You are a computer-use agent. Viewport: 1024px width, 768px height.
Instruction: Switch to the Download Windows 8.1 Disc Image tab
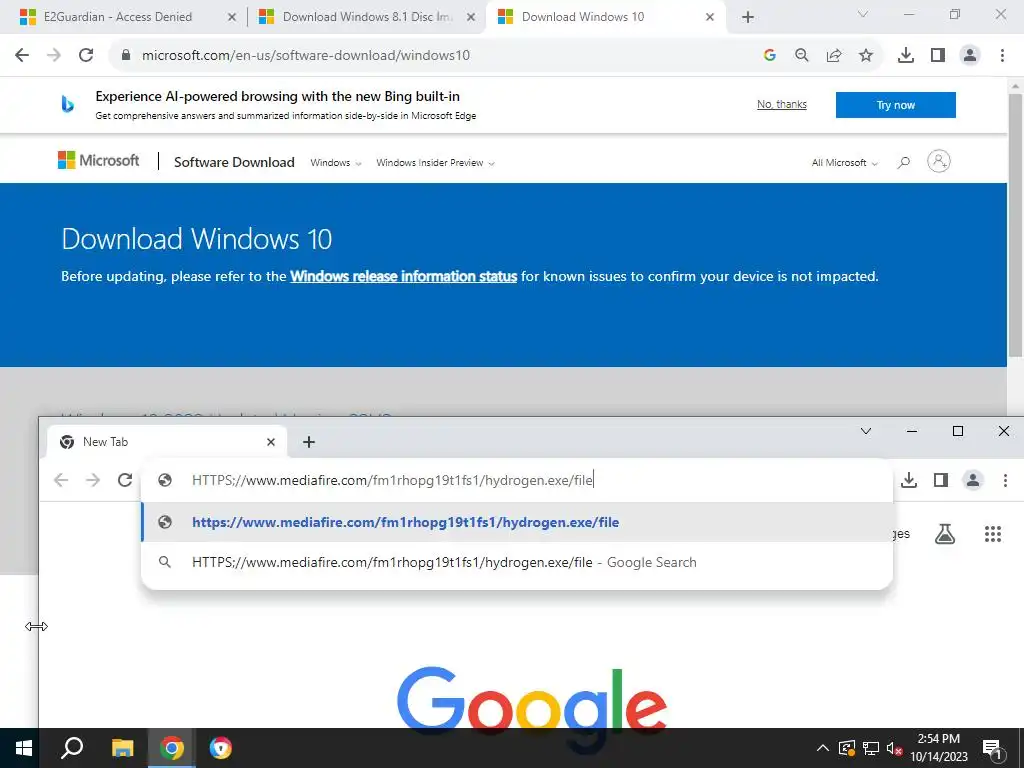[x=368, y=17]
